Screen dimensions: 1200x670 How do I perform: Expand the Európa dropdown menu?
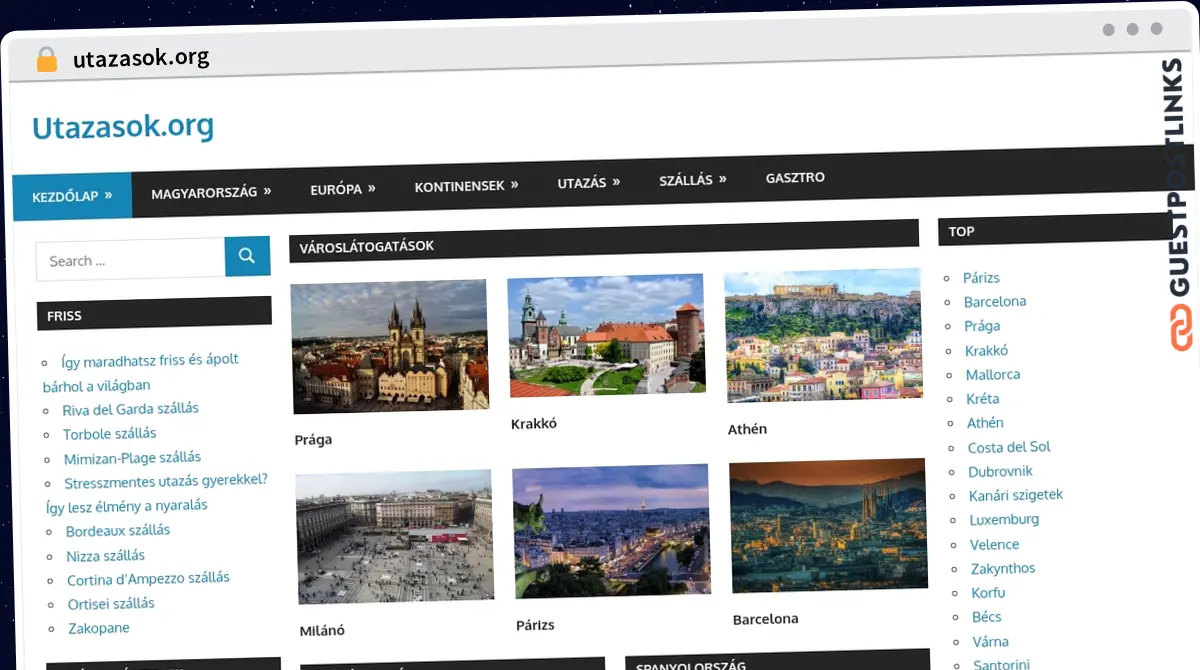click(342, 188)
